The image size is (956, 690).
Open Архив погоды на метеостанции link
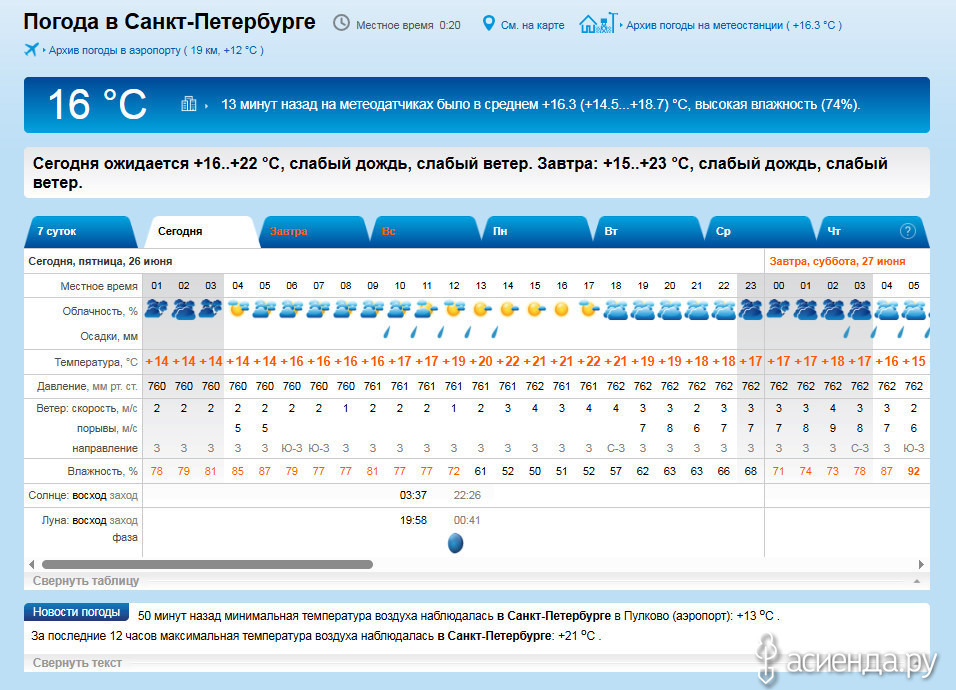point(734,26)
